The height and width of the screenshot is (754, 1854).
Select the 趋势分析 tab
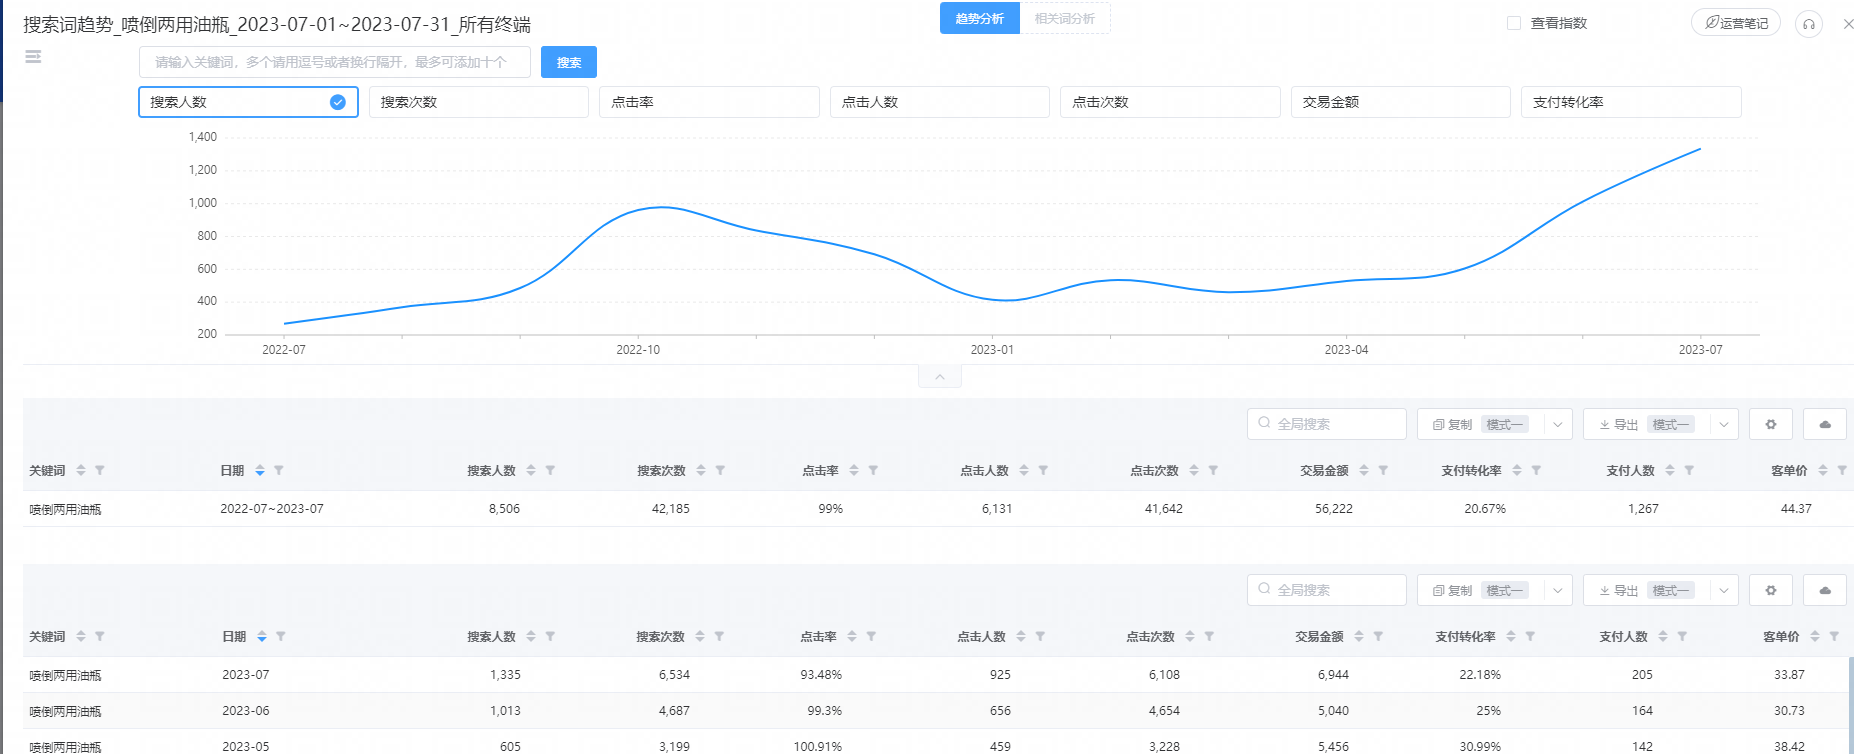979,19
